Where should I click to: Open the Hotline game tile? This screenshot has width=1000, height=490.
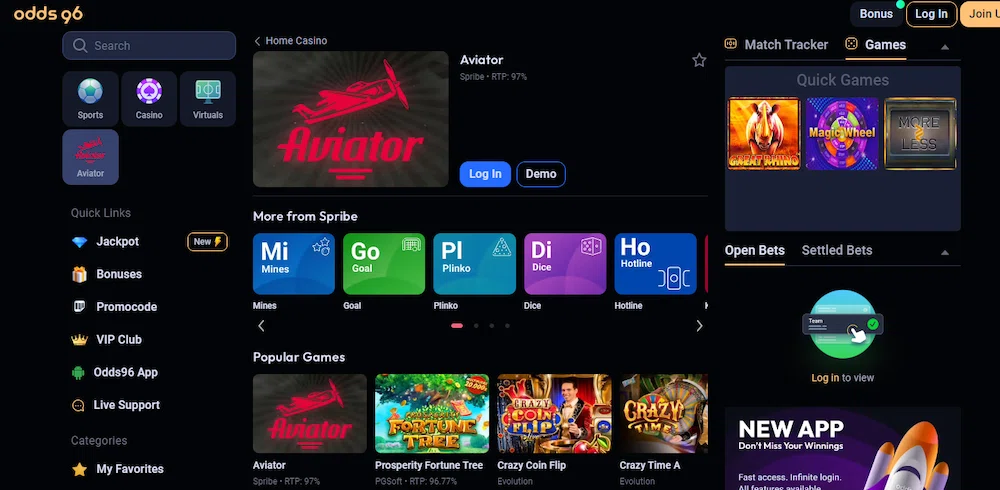656,264
